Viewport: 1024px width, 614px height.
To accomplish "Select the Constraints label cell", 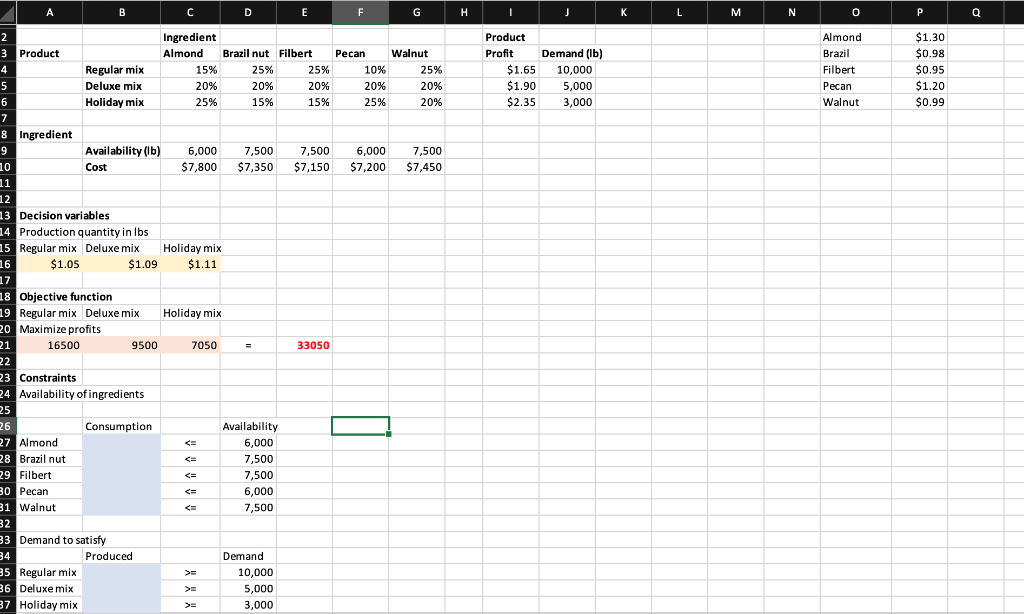I will click(50, 377).
